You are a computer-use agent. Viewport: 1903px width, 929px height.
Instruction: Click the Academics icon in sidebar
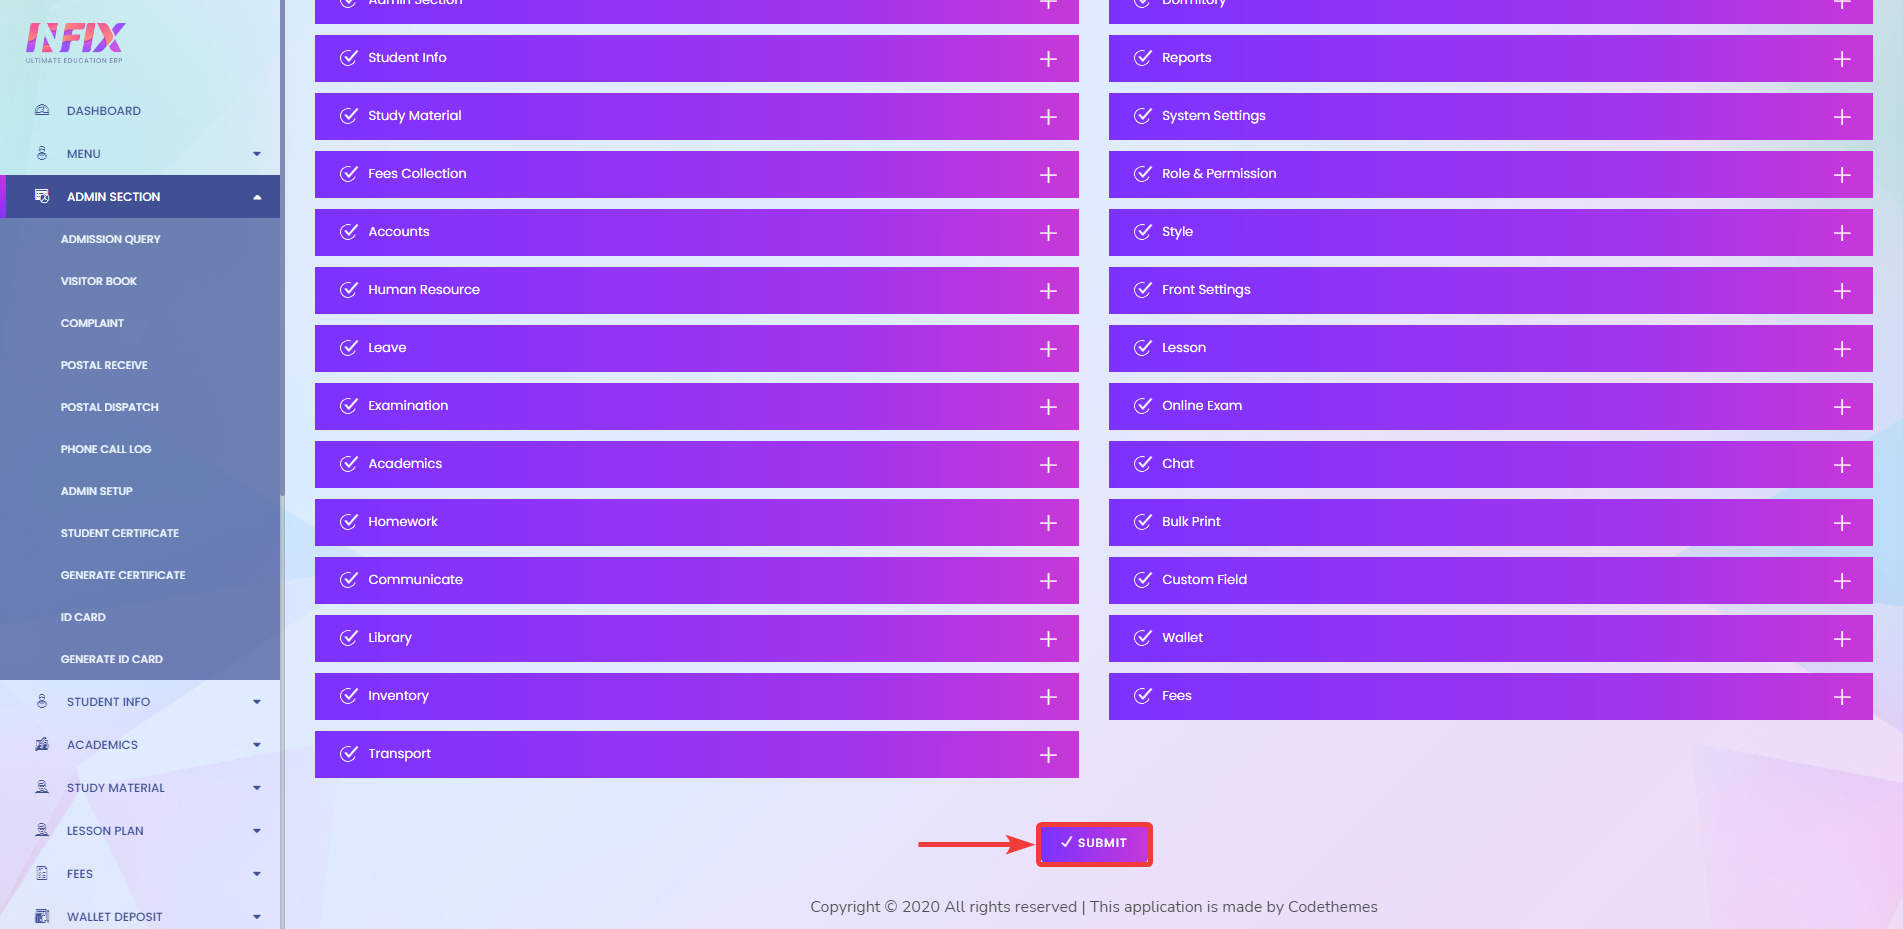[x=42, y=744]
